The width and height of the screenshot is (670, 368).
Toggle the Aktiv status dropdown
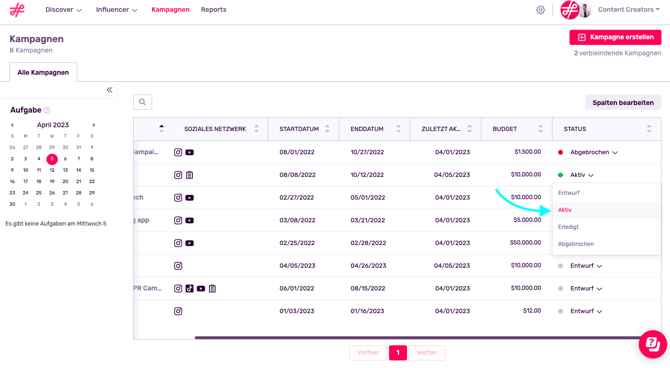point(582,175)
